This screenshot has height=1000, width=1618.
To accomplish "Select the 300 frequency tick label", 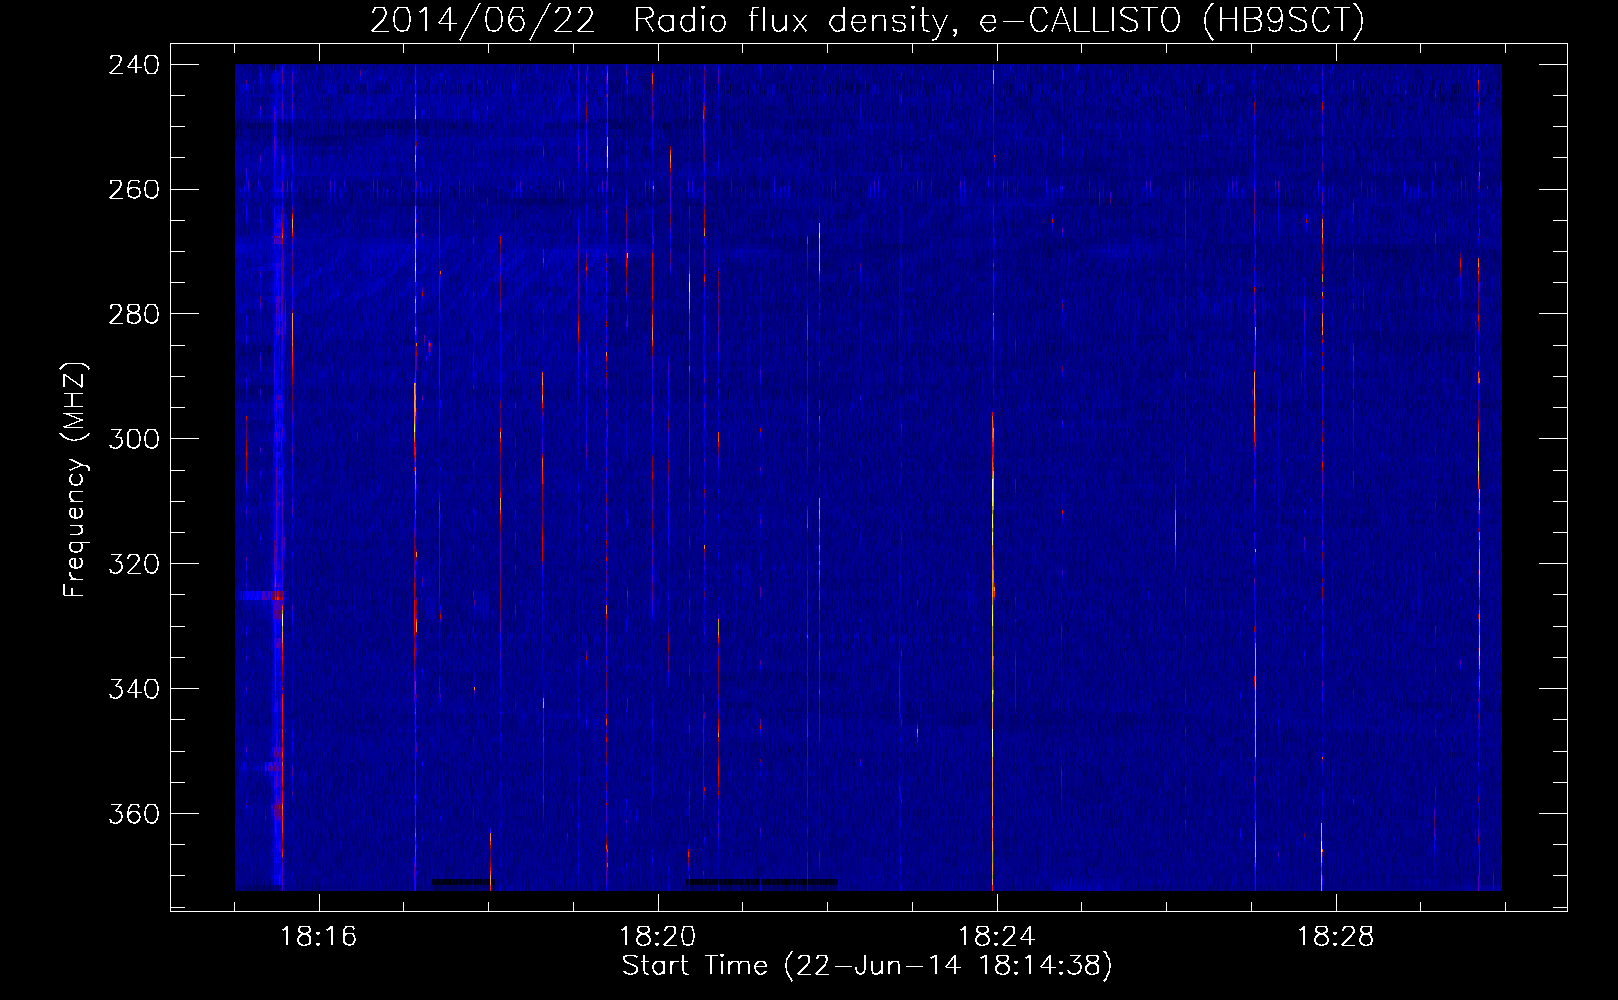I will [x=134, y=440].
